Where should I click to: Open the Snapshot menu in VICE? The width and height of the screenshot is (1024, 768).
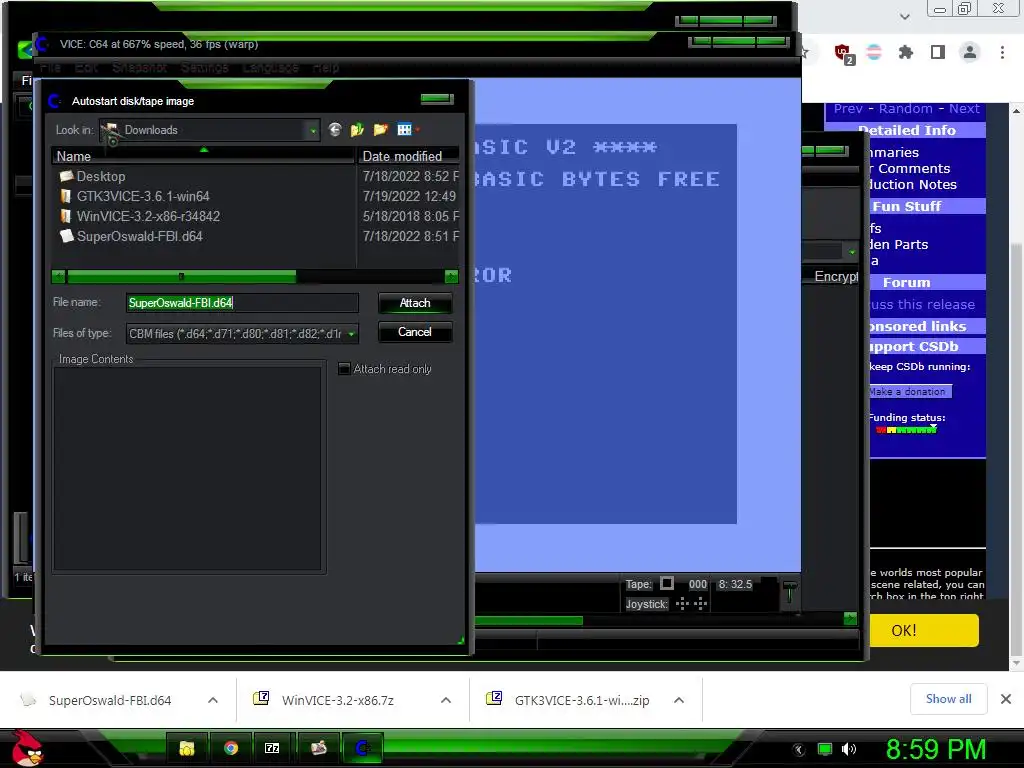pyautogui.click(x=139, y=67)
